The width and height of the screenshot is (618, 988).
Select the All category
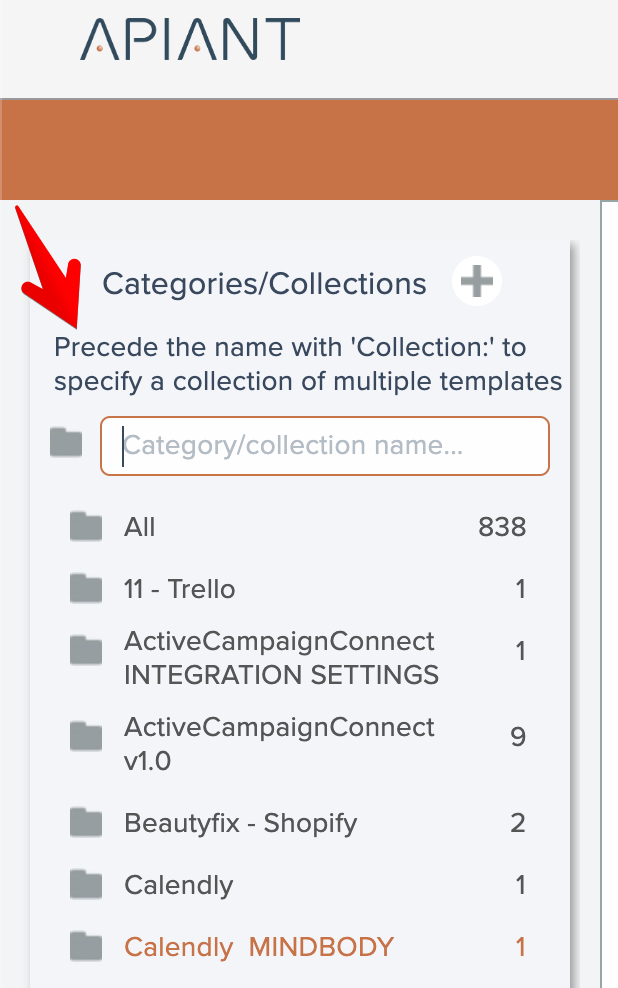pyautogui.click(x=140, y=527)
